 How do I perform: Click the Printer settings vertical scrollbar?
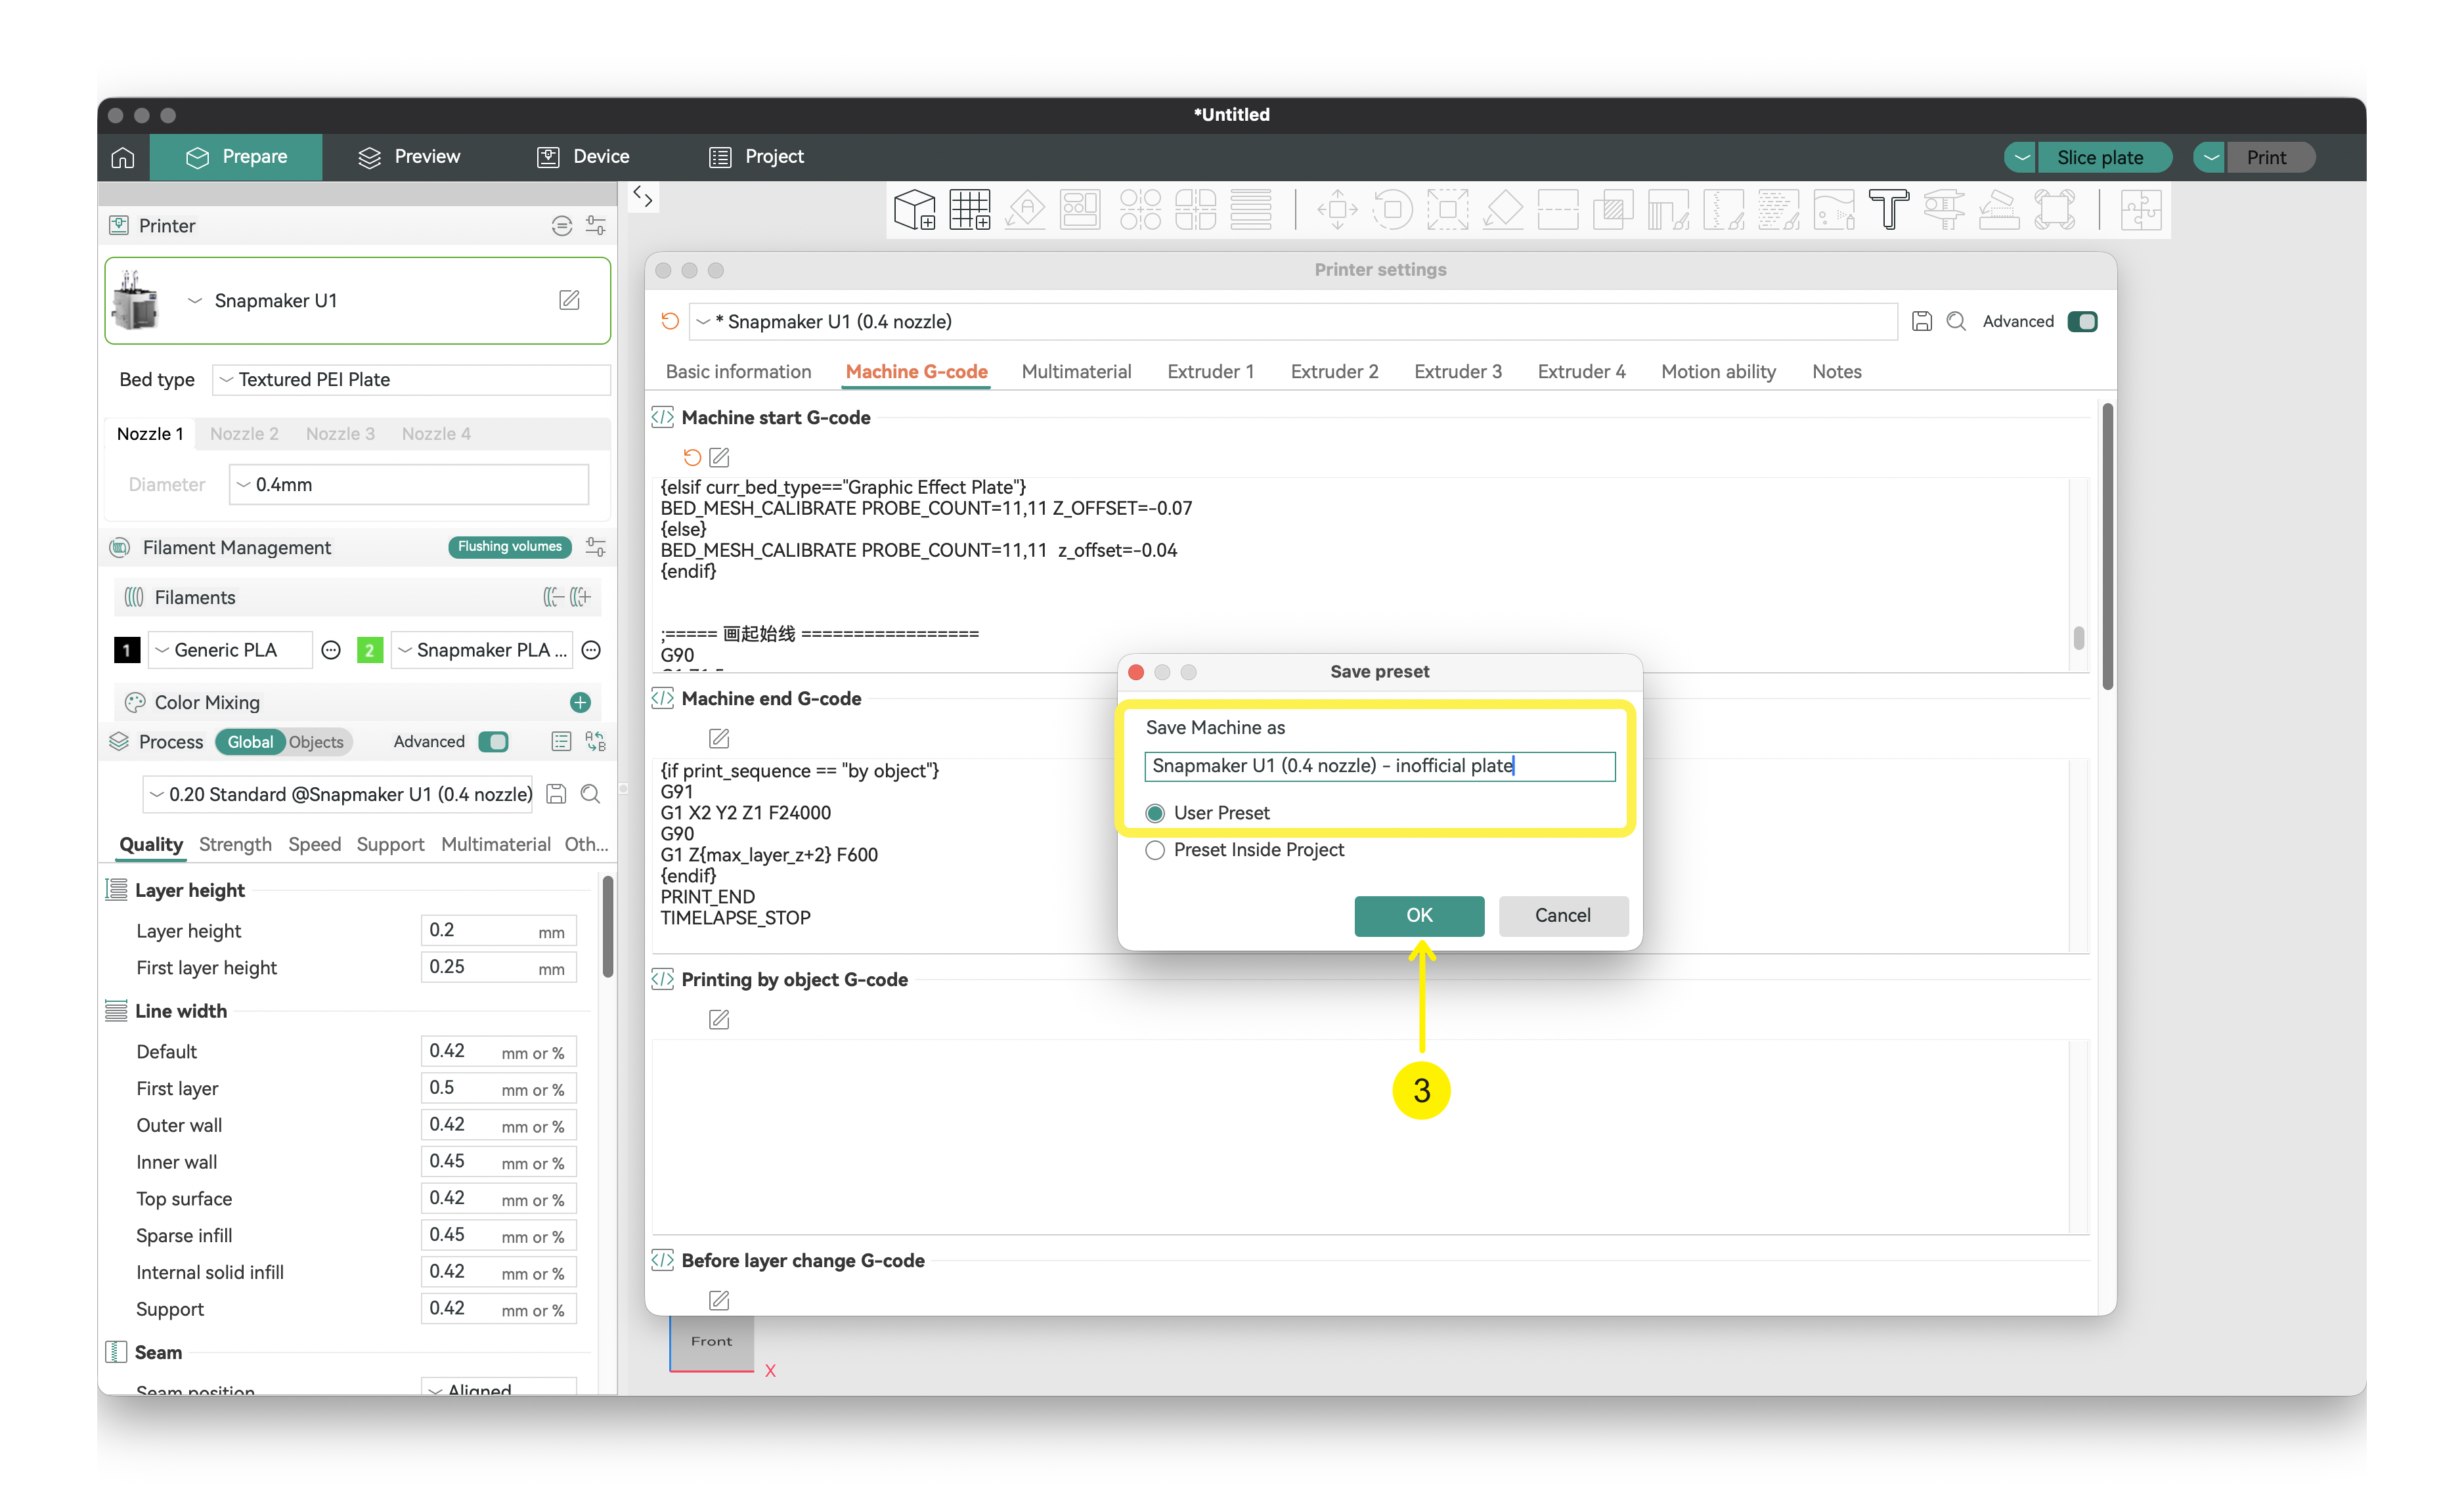coord(2107,546)
